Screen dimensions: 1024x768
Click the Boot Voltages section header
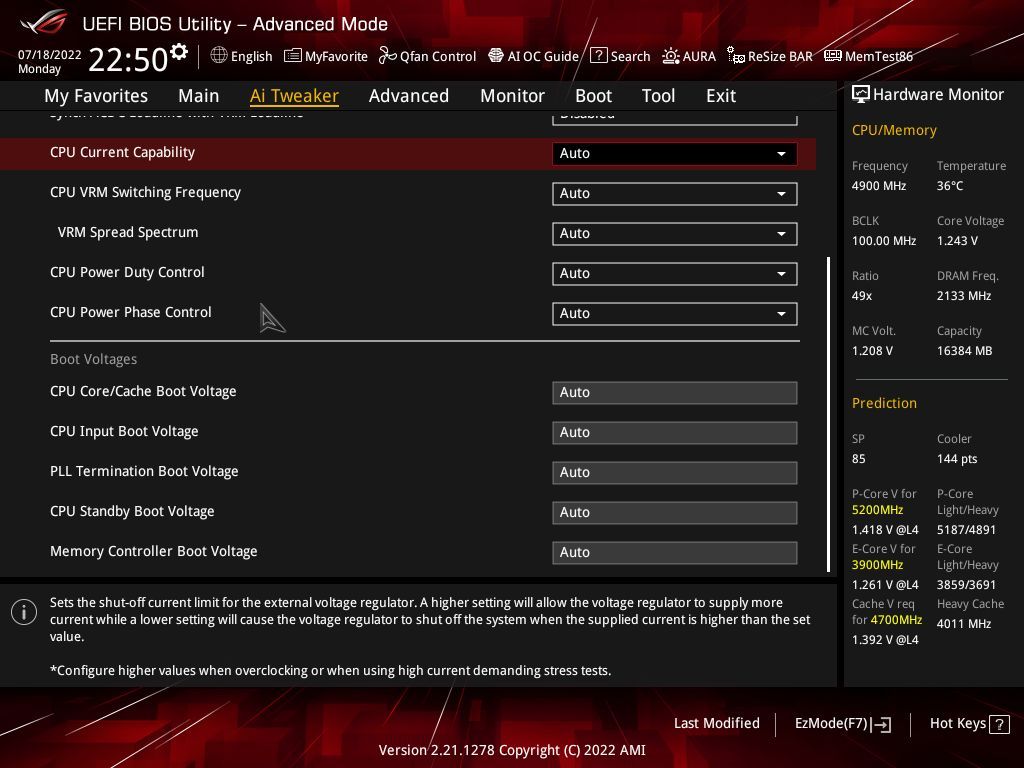pos(93,359)
